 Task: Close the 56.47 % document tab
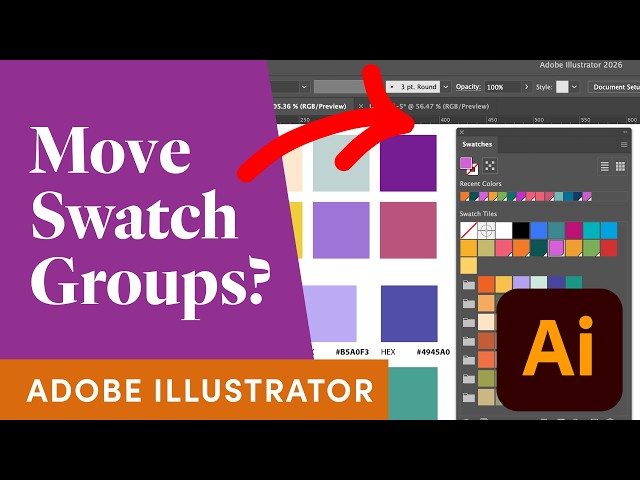click(361, 106)
